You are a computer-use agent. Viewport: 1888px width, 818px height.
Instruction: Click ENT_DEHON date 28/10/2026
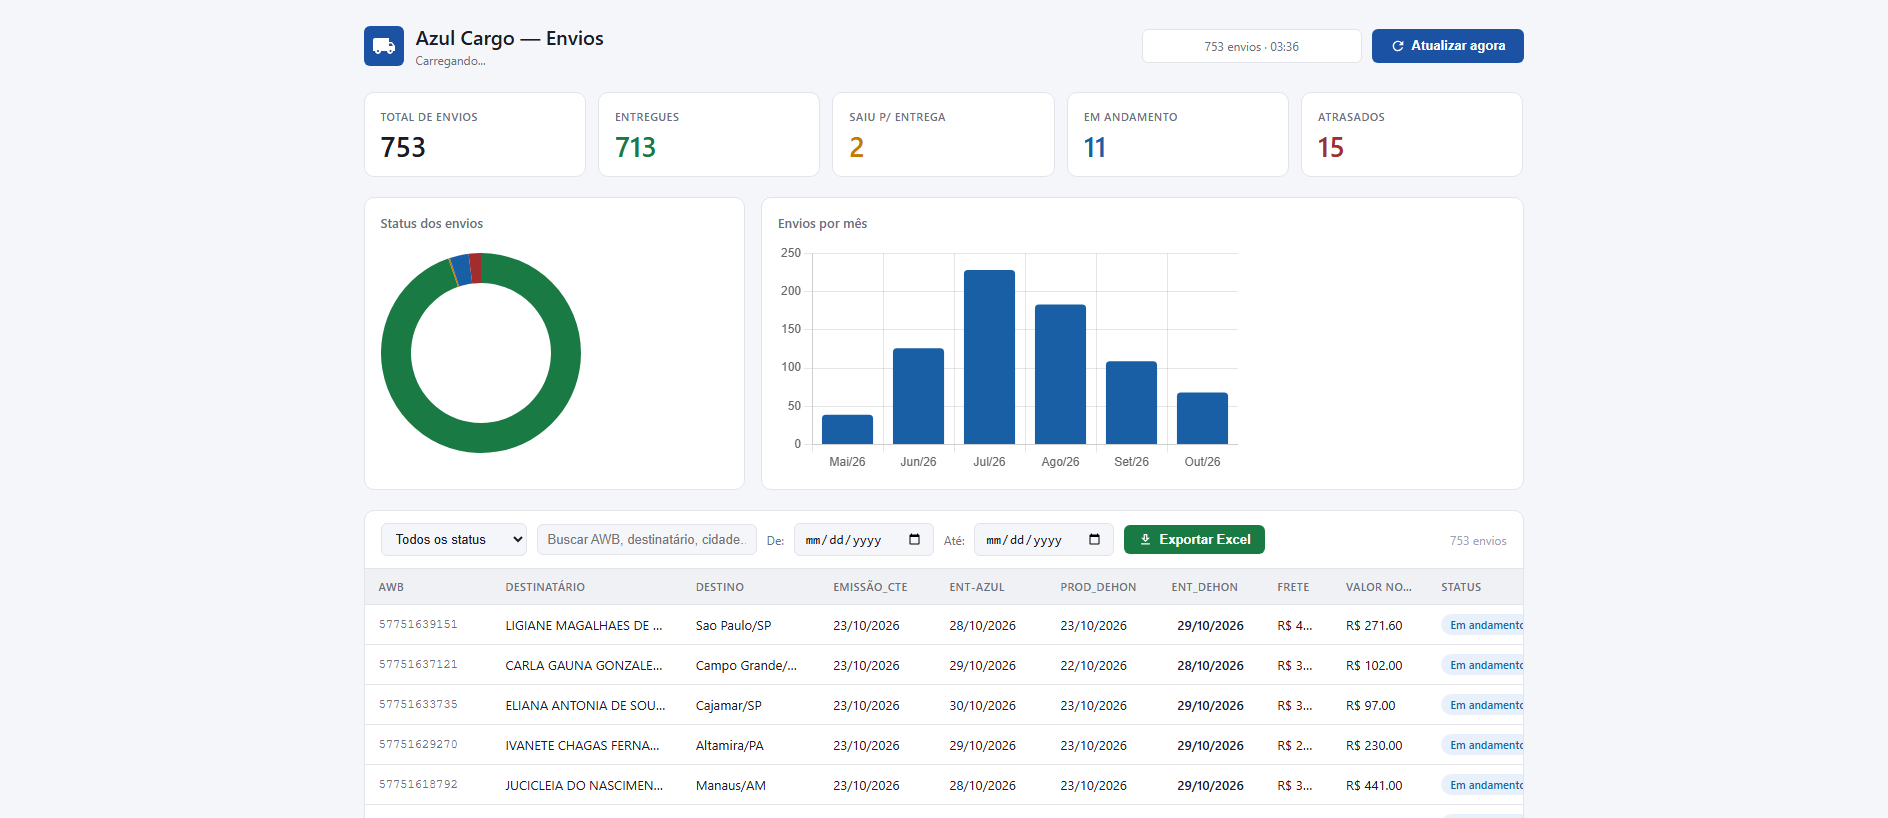pos(1210,666)
